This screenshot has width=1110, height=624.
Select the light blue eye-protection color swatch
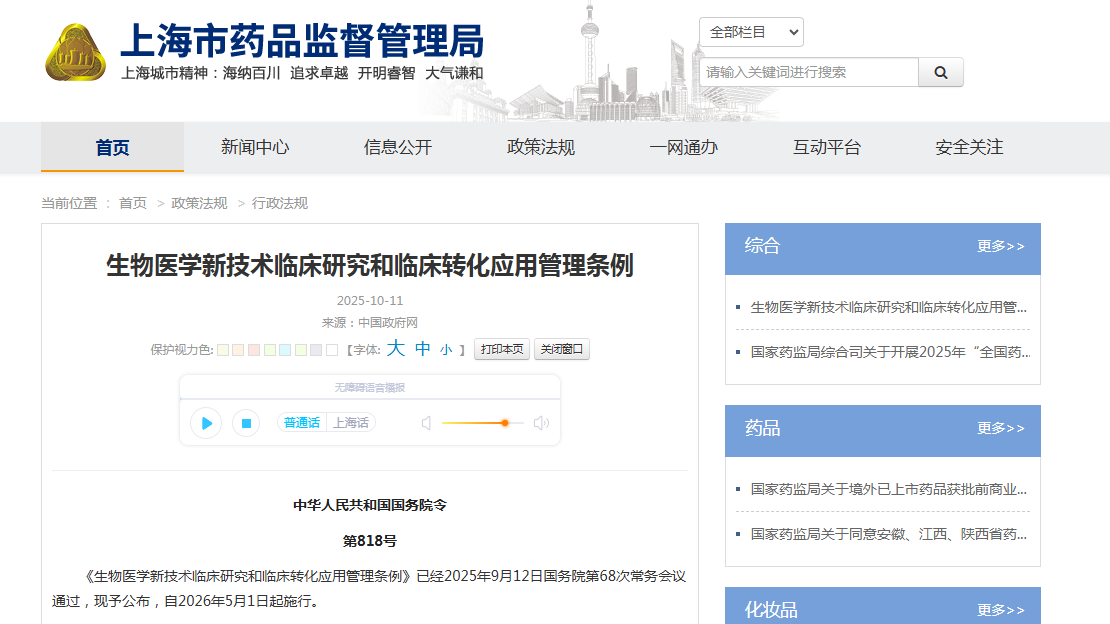pyautogui.click(x=285, y=350)
